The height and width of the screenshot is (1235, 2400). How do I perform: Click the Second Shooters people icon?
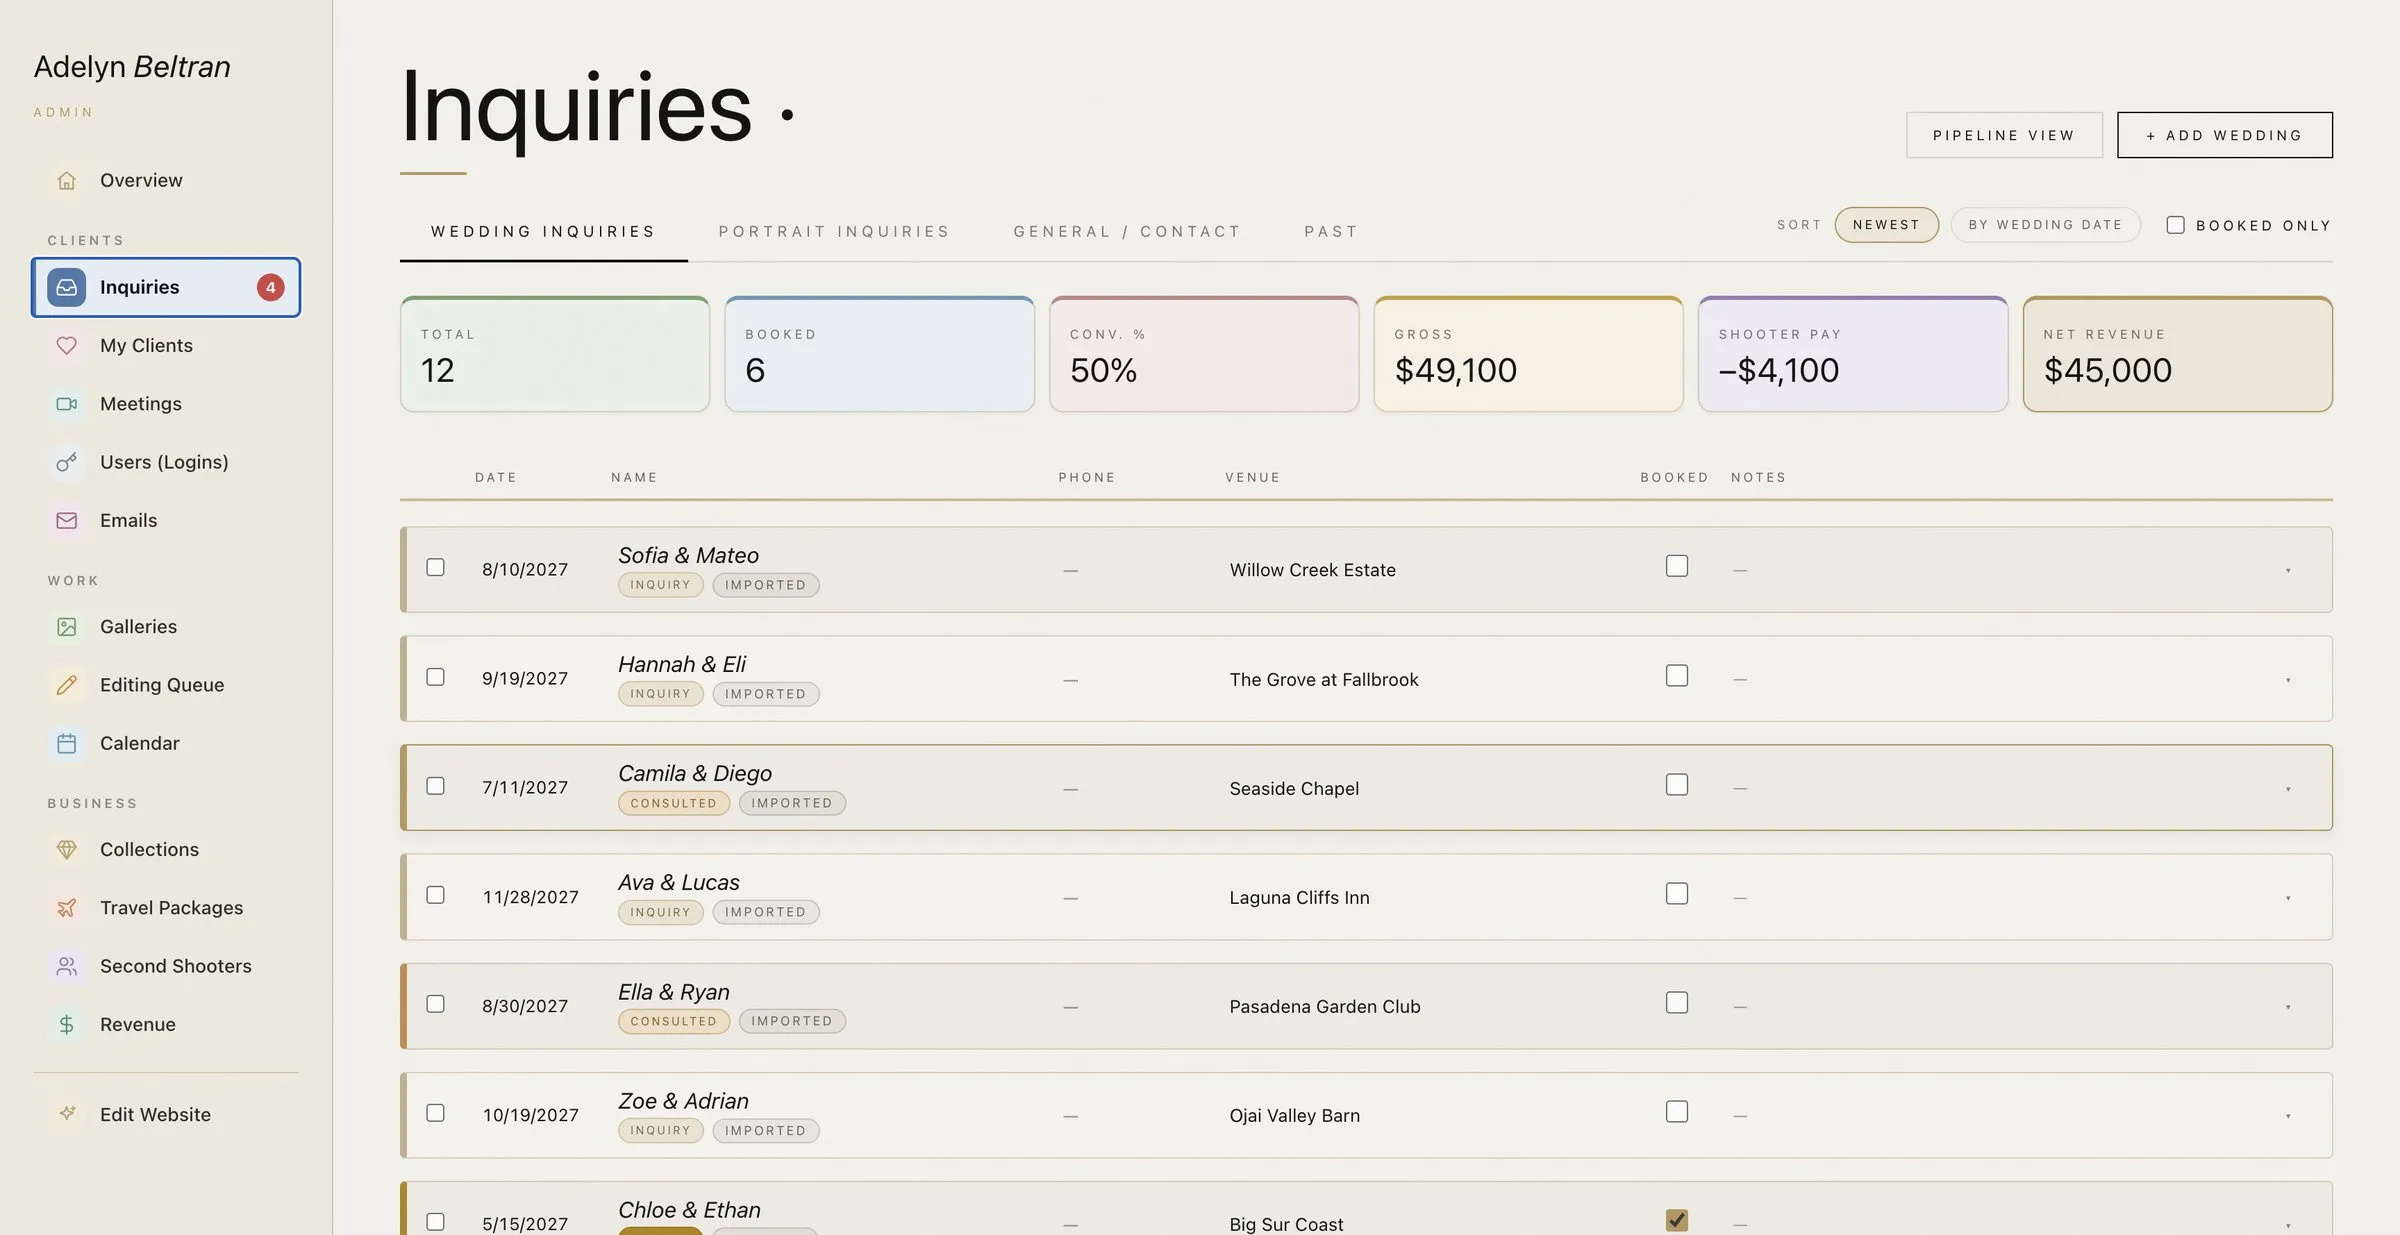tap(66, 966)
